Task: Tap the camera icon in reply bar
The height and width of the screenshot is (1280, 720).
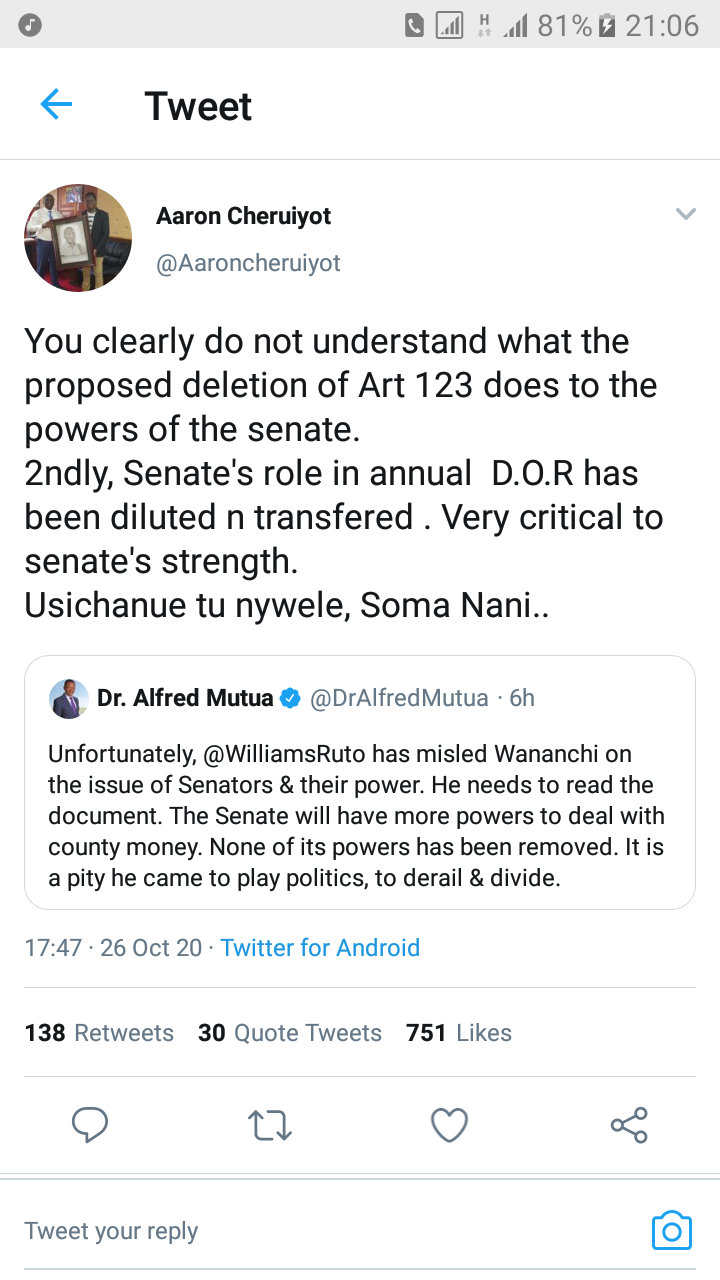Action: point(671,1230)
